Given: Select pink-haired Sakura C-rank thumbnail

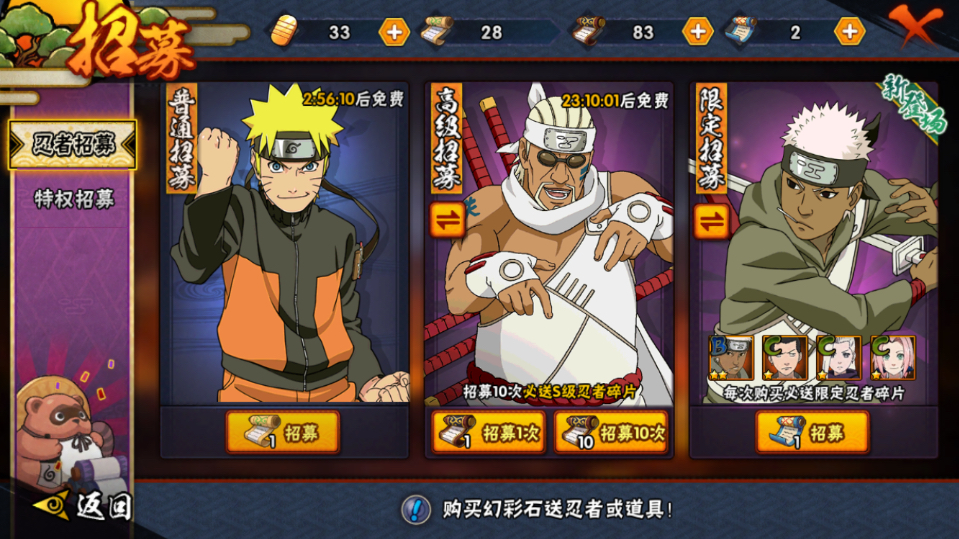Looking at the screenshot, I should [893, 358].
